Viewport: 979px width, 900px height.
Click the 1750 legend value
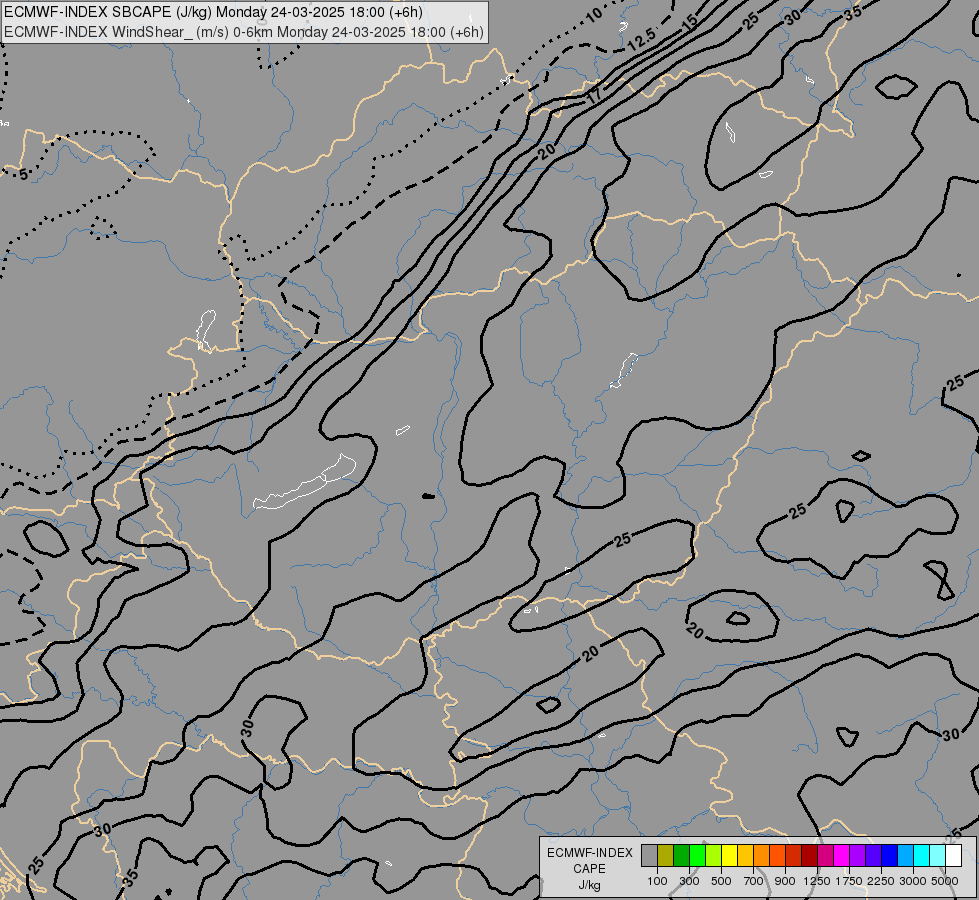coord(849,881)
